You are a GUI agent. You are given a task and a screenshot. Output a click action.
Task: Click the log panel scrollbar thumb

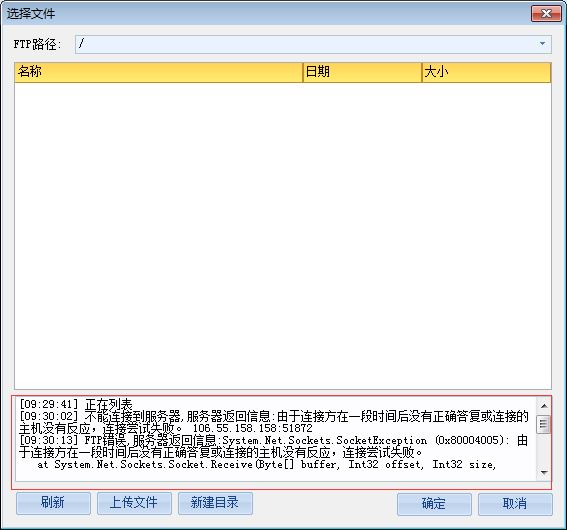pos(543,424)
